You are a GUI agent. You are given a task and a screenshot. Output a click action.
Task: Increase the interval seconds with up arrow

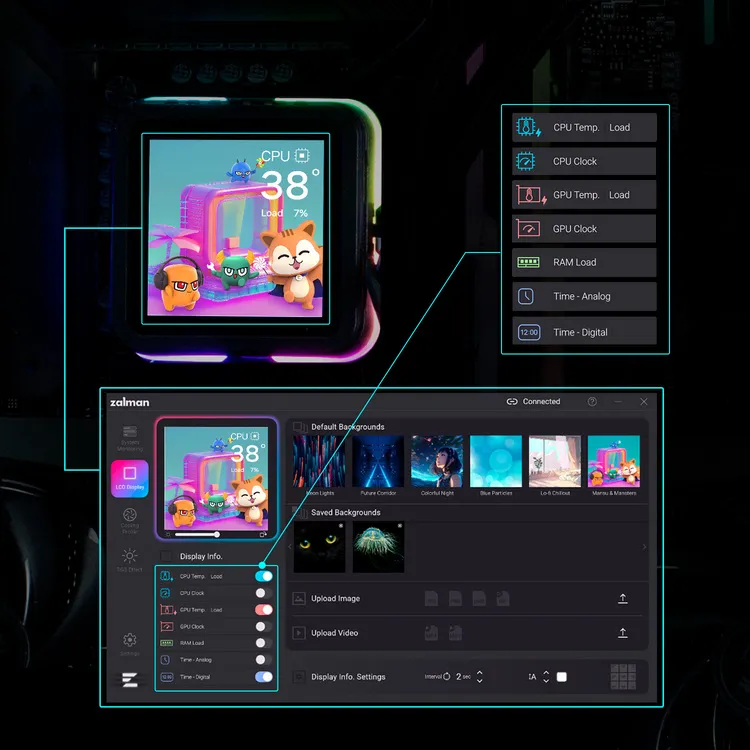point(480,672)
